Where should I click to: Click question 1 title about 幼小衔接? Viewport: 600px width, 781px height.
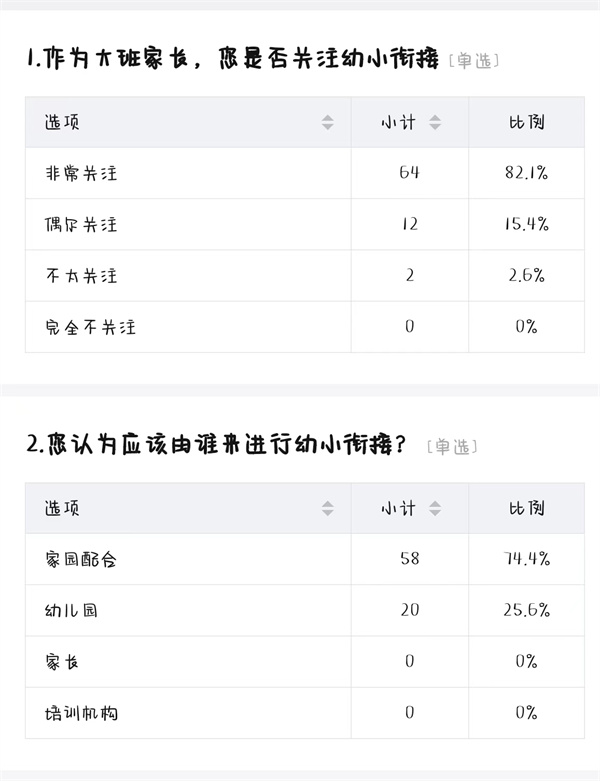(233, 59)
